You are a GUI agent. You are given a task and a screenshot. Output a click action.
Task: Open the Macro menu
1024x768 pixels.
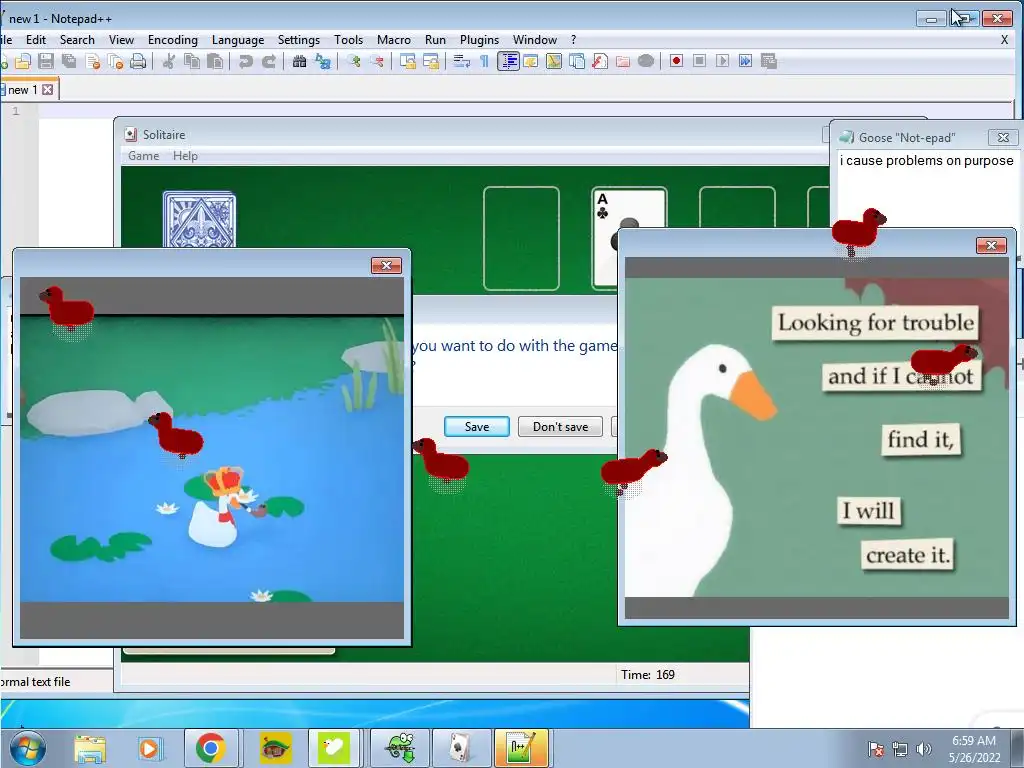click(394, 40)
